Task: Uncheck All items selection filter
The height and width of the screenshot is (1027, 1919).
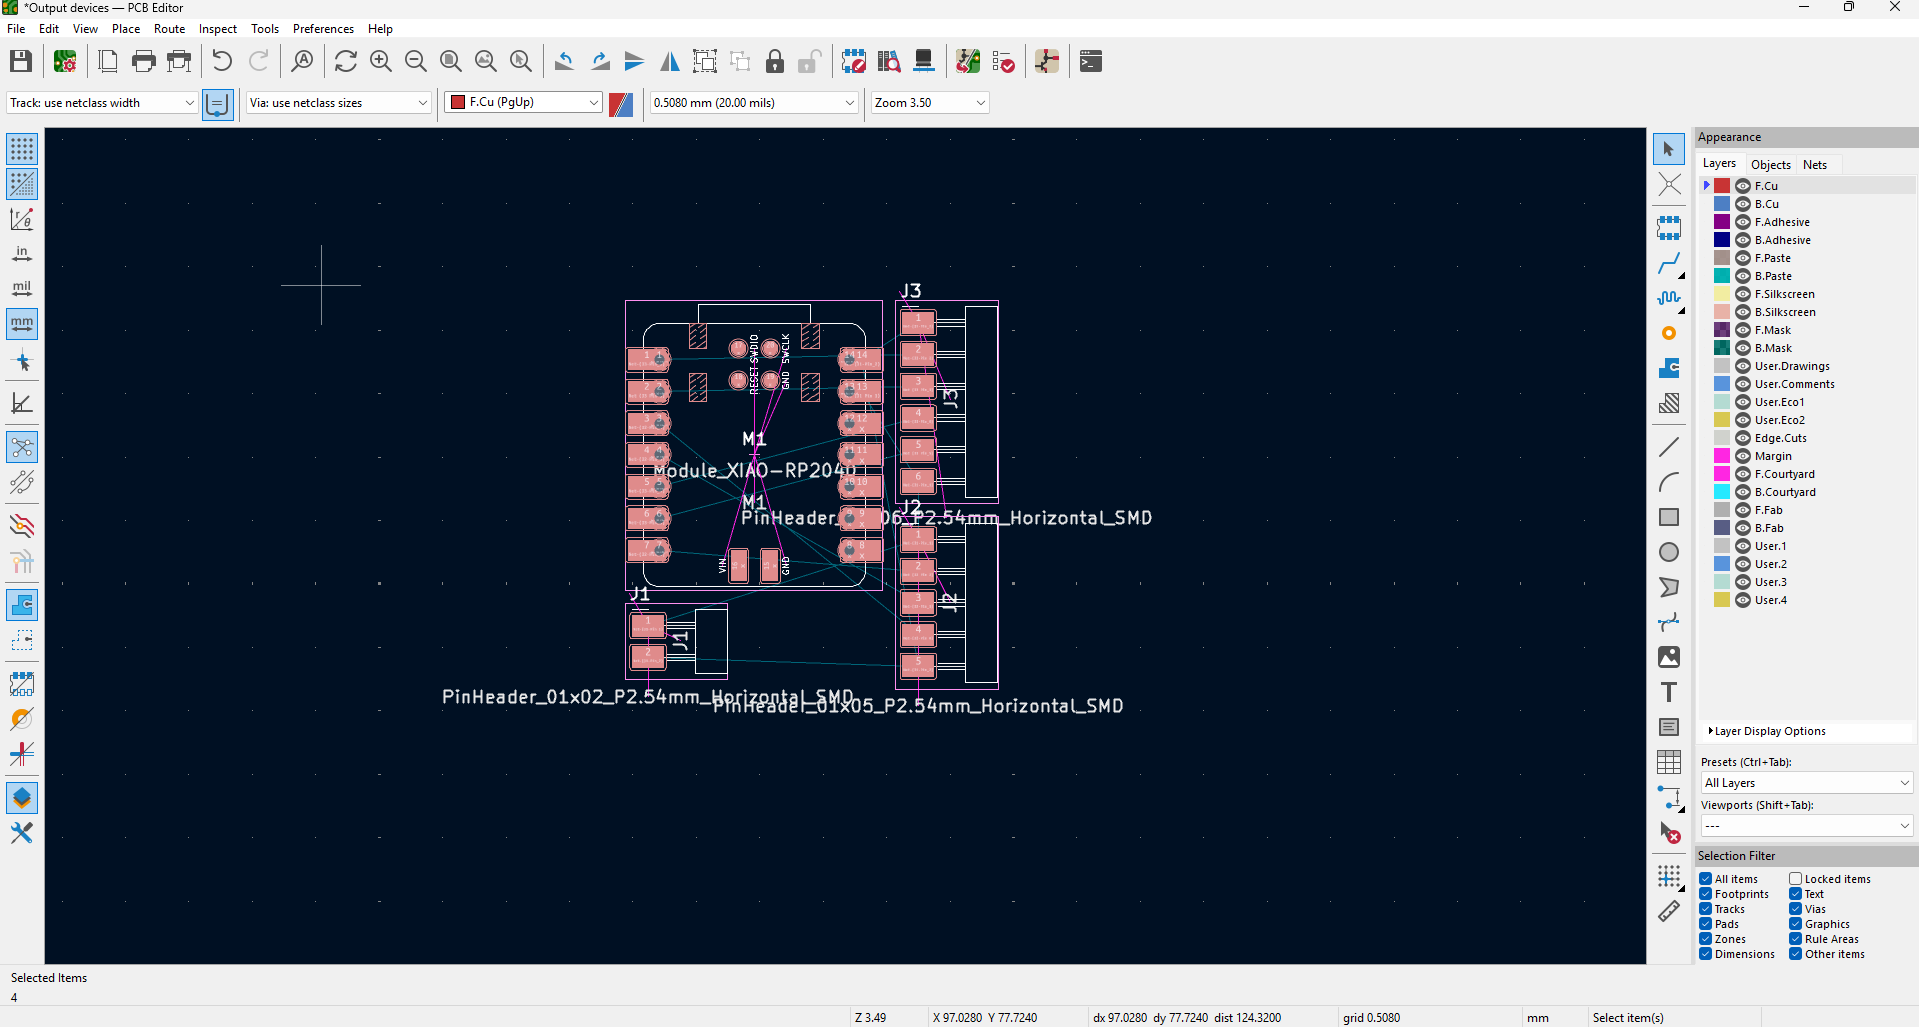Action: (1706, 879)
